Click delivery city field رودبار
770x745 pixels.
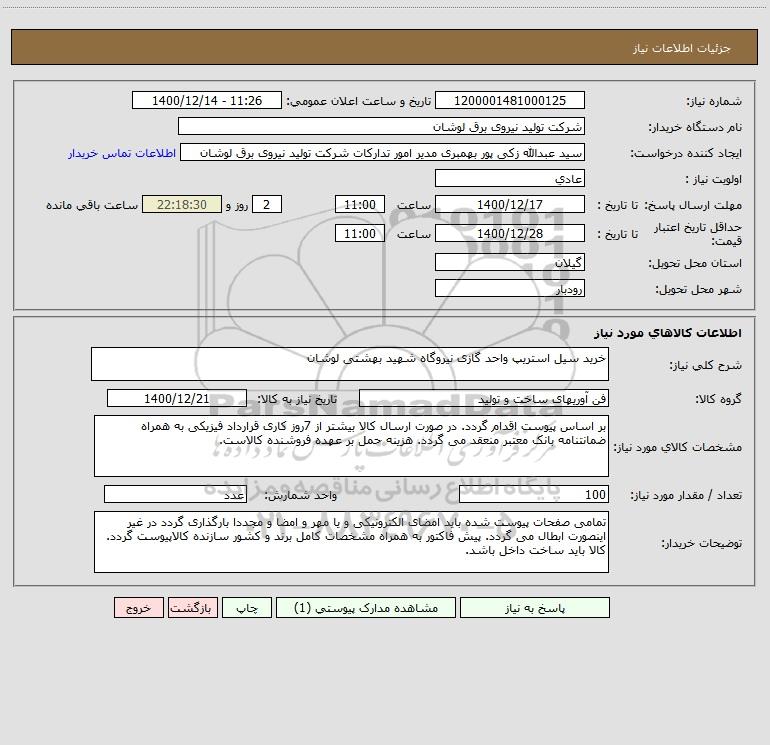click(510, 288)
